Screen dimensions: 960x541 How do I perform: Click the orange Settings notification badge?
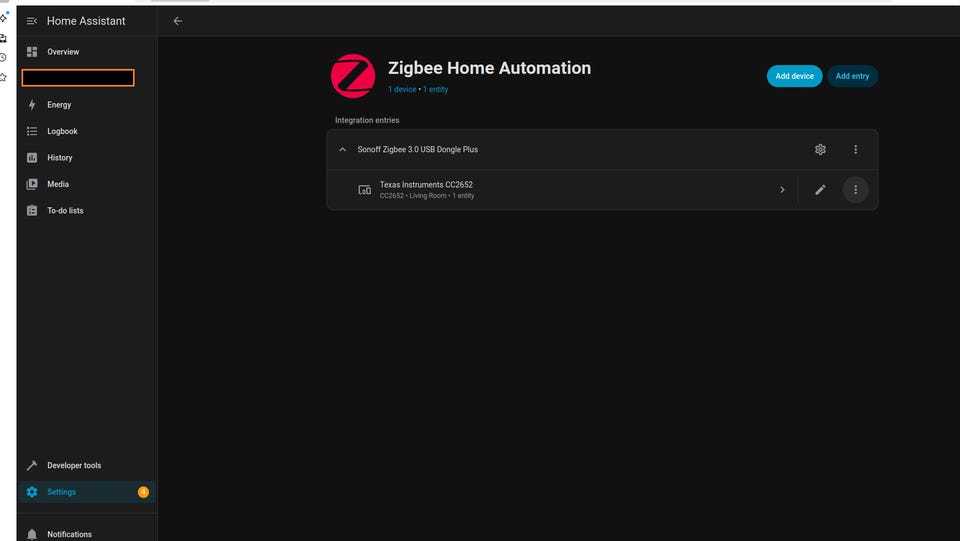143,492
